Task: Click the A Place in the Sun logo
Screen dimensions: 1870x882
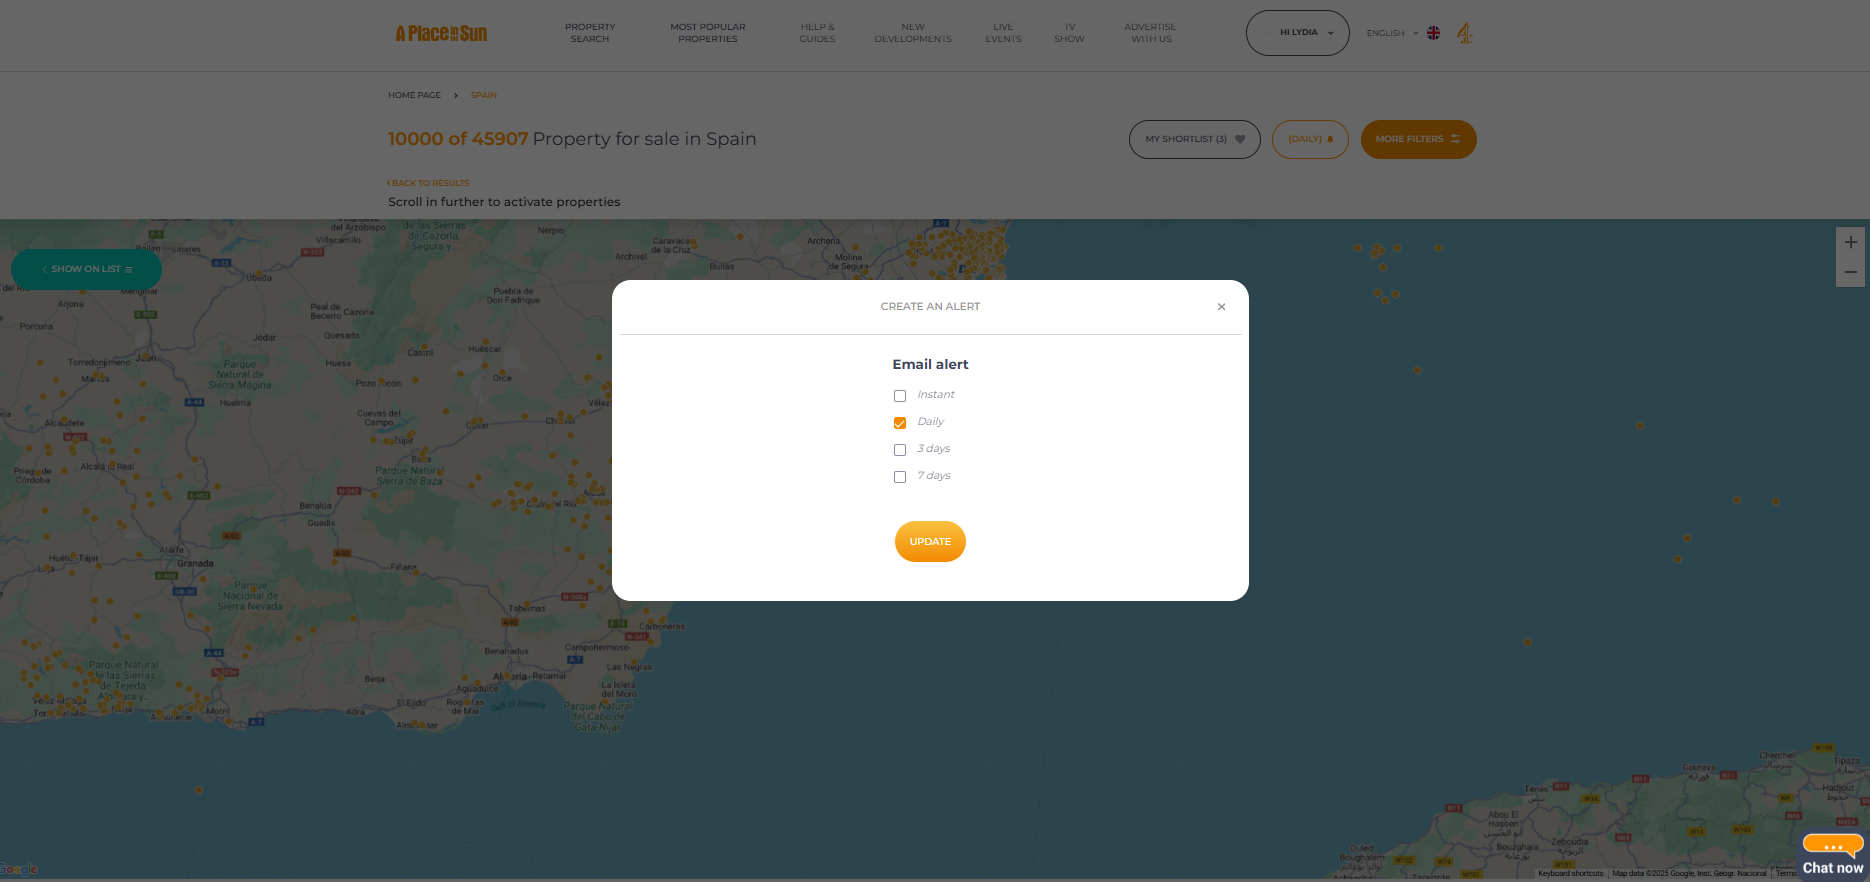Action: 441,34
